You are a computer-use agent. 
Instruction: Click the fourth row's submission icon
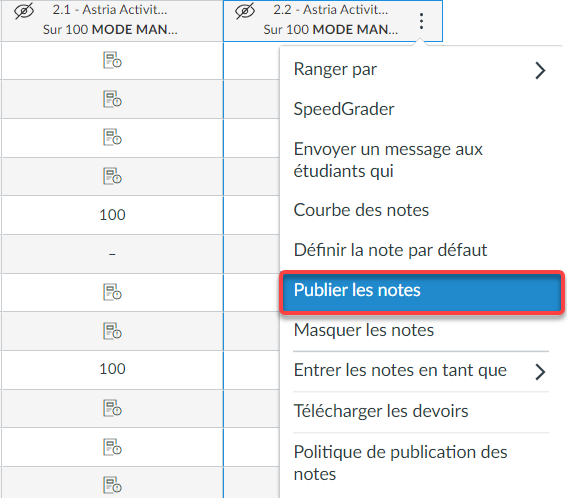[x=112, y=176]
